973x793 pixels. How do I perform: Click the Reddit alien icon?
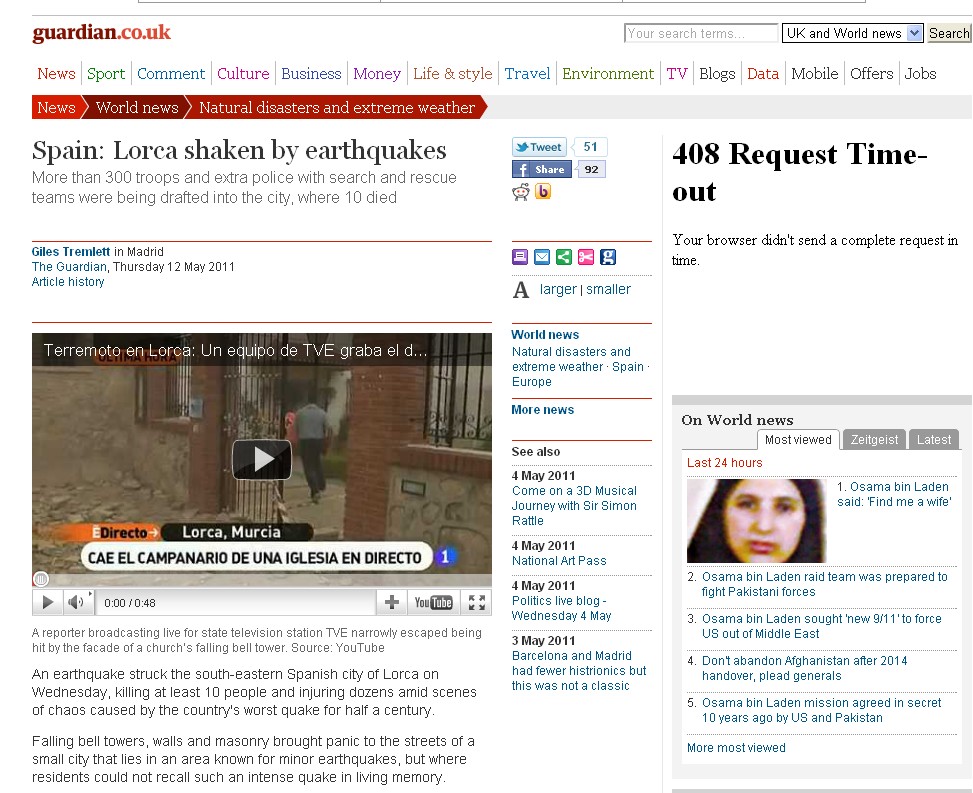pyautogui.click(x=521, y=192)
